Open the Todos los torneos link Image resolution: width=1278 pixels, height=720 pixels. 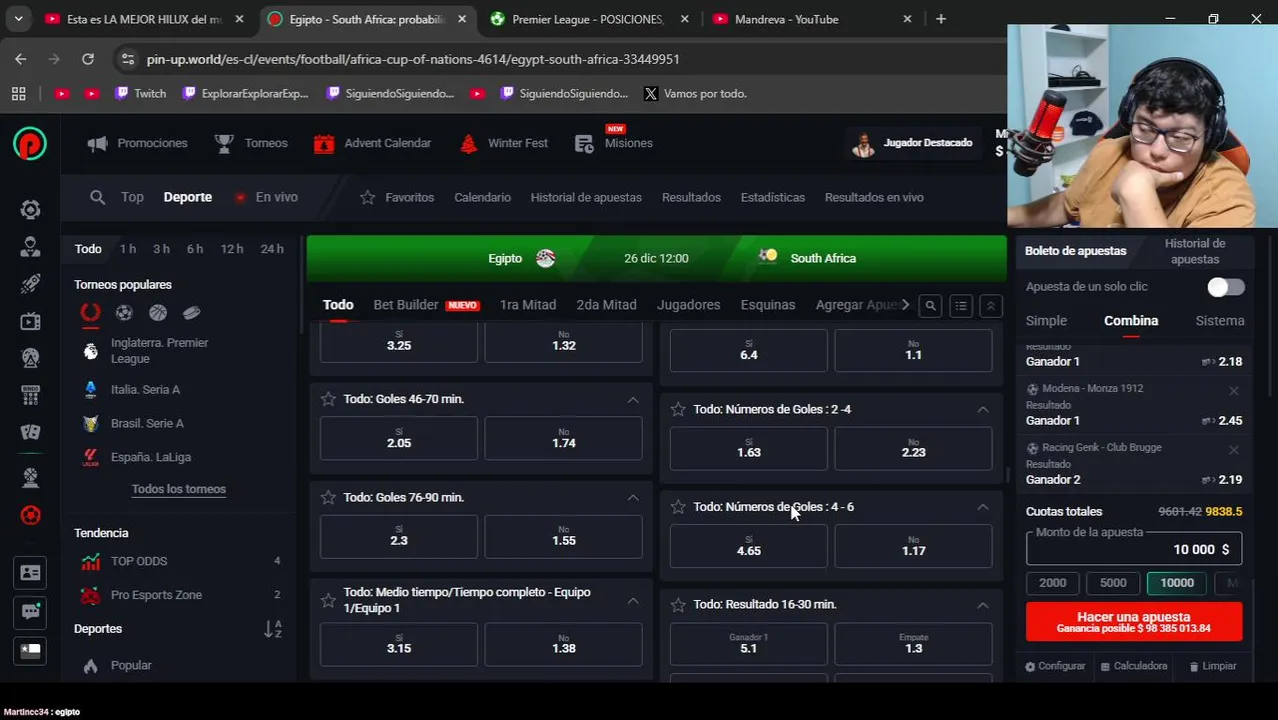179,489
